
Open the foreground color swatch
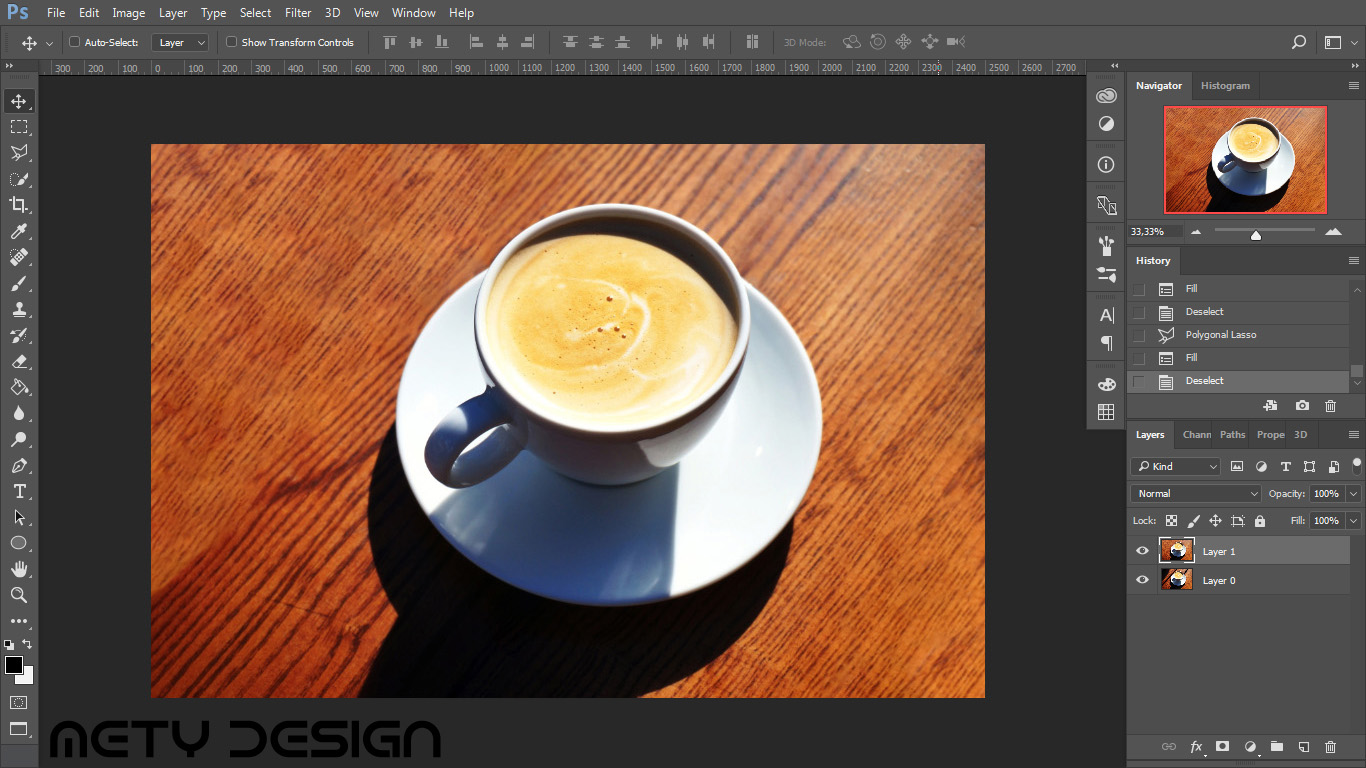tap(14, 665)
